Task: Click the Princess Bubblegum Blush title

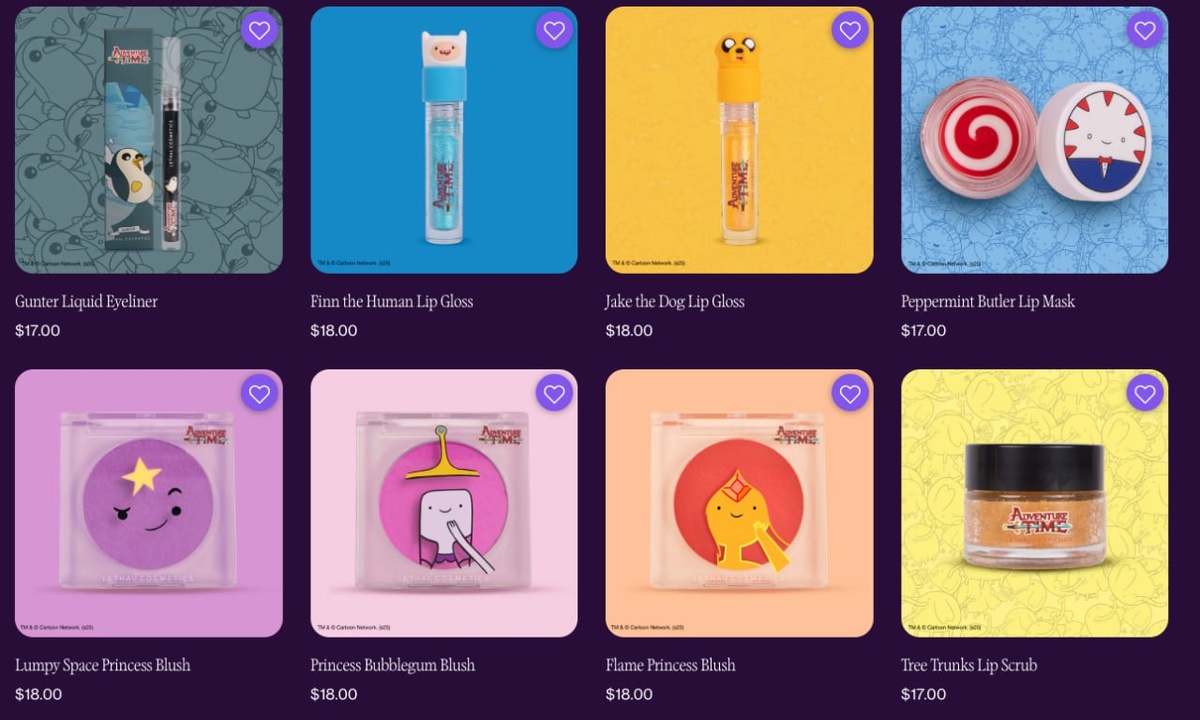Action: pos(393,665)
